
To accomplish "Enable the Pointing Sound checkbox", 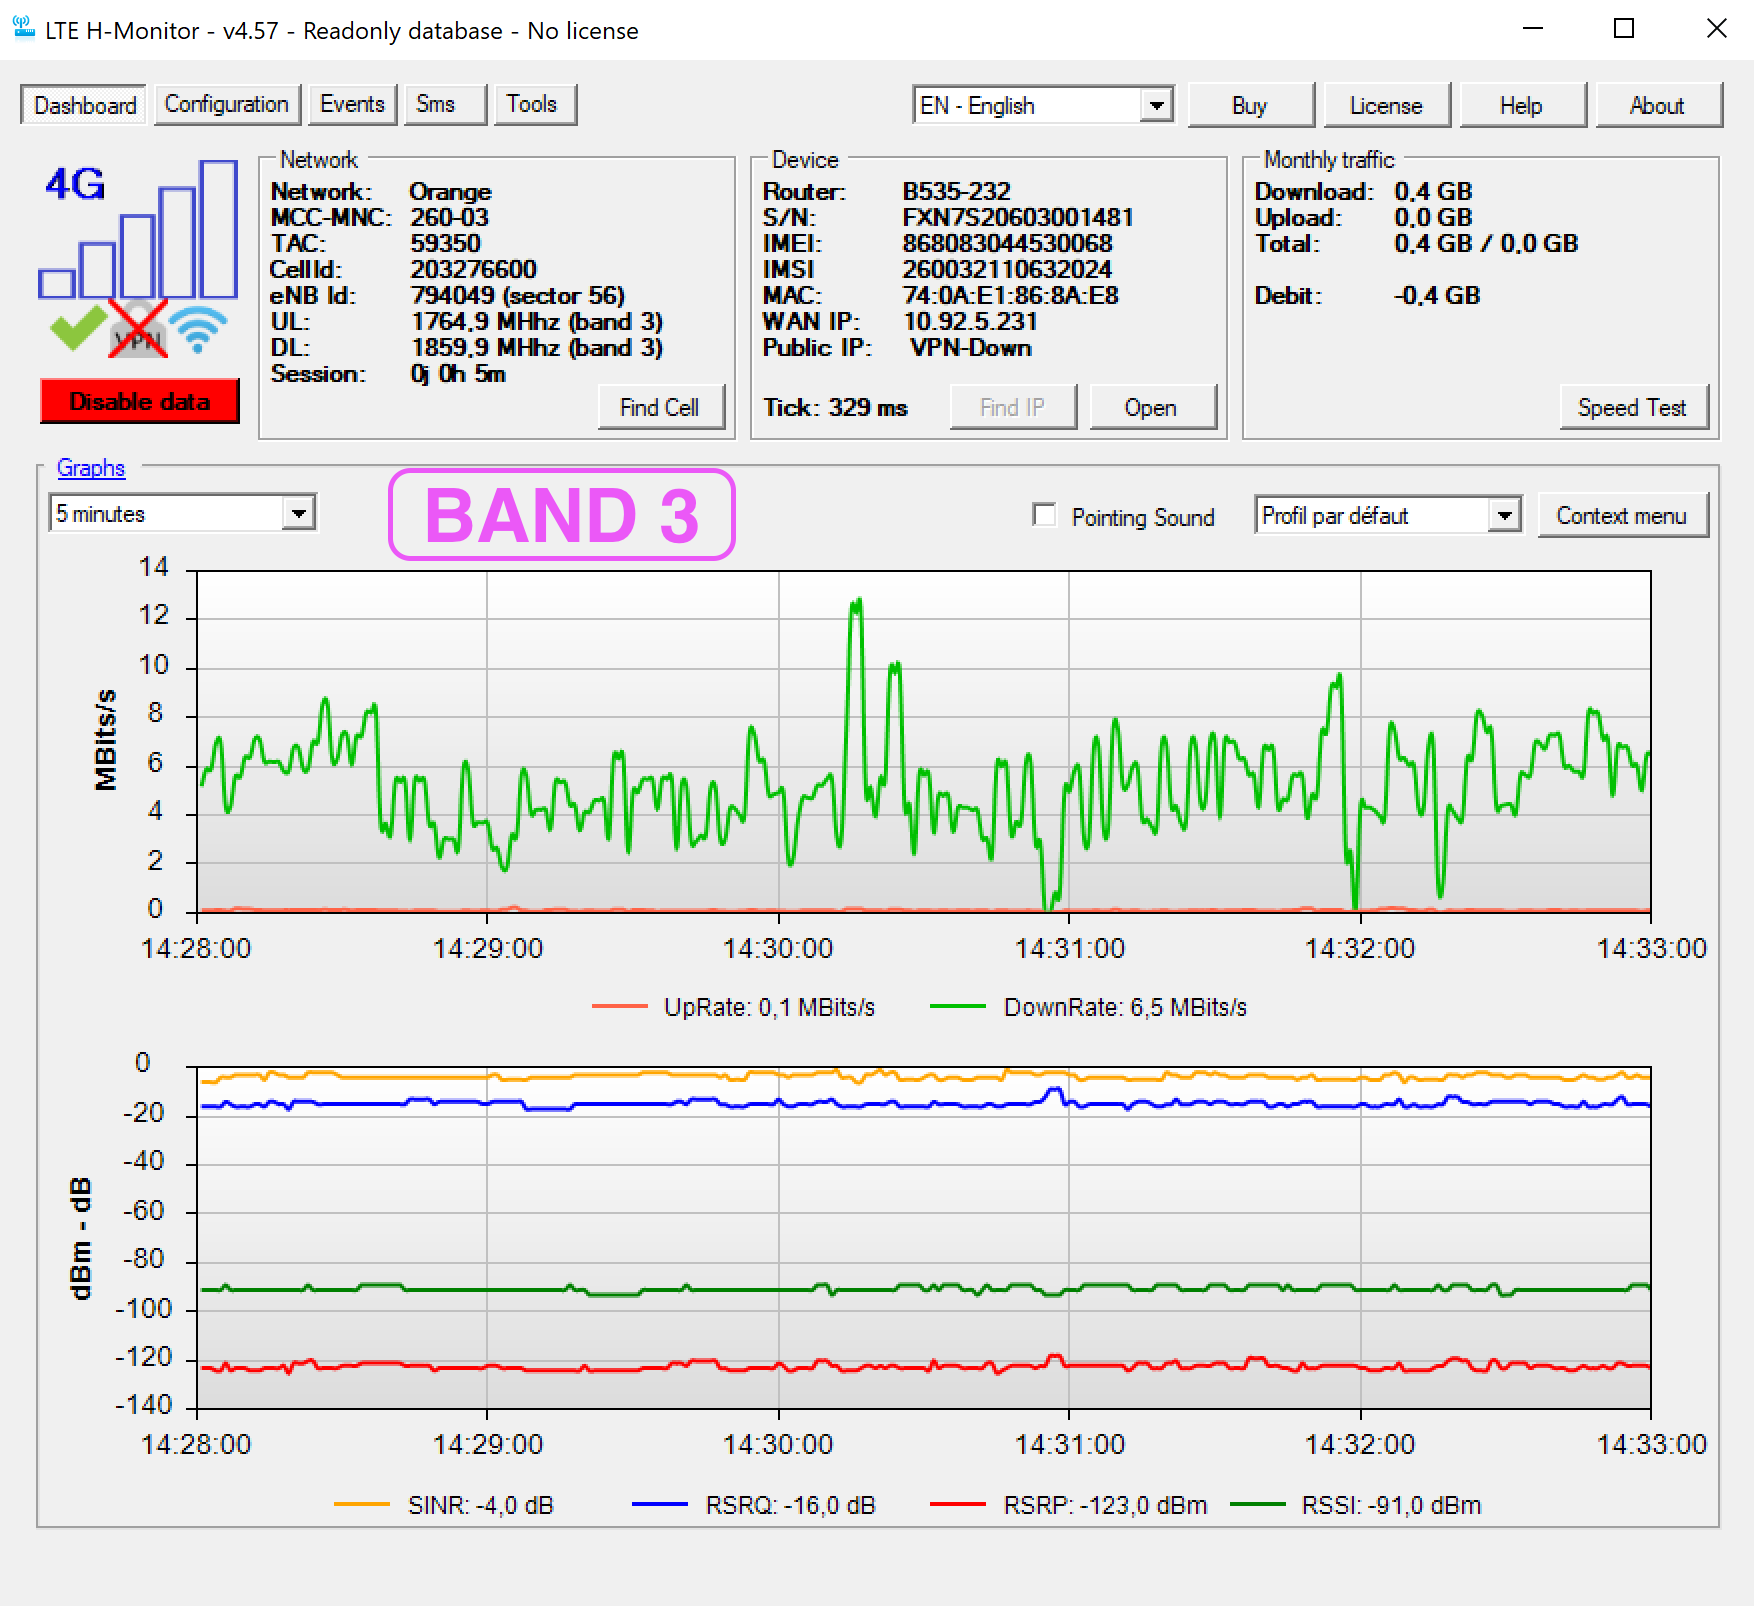I will pyautogui.click(x=1044, y=515).
